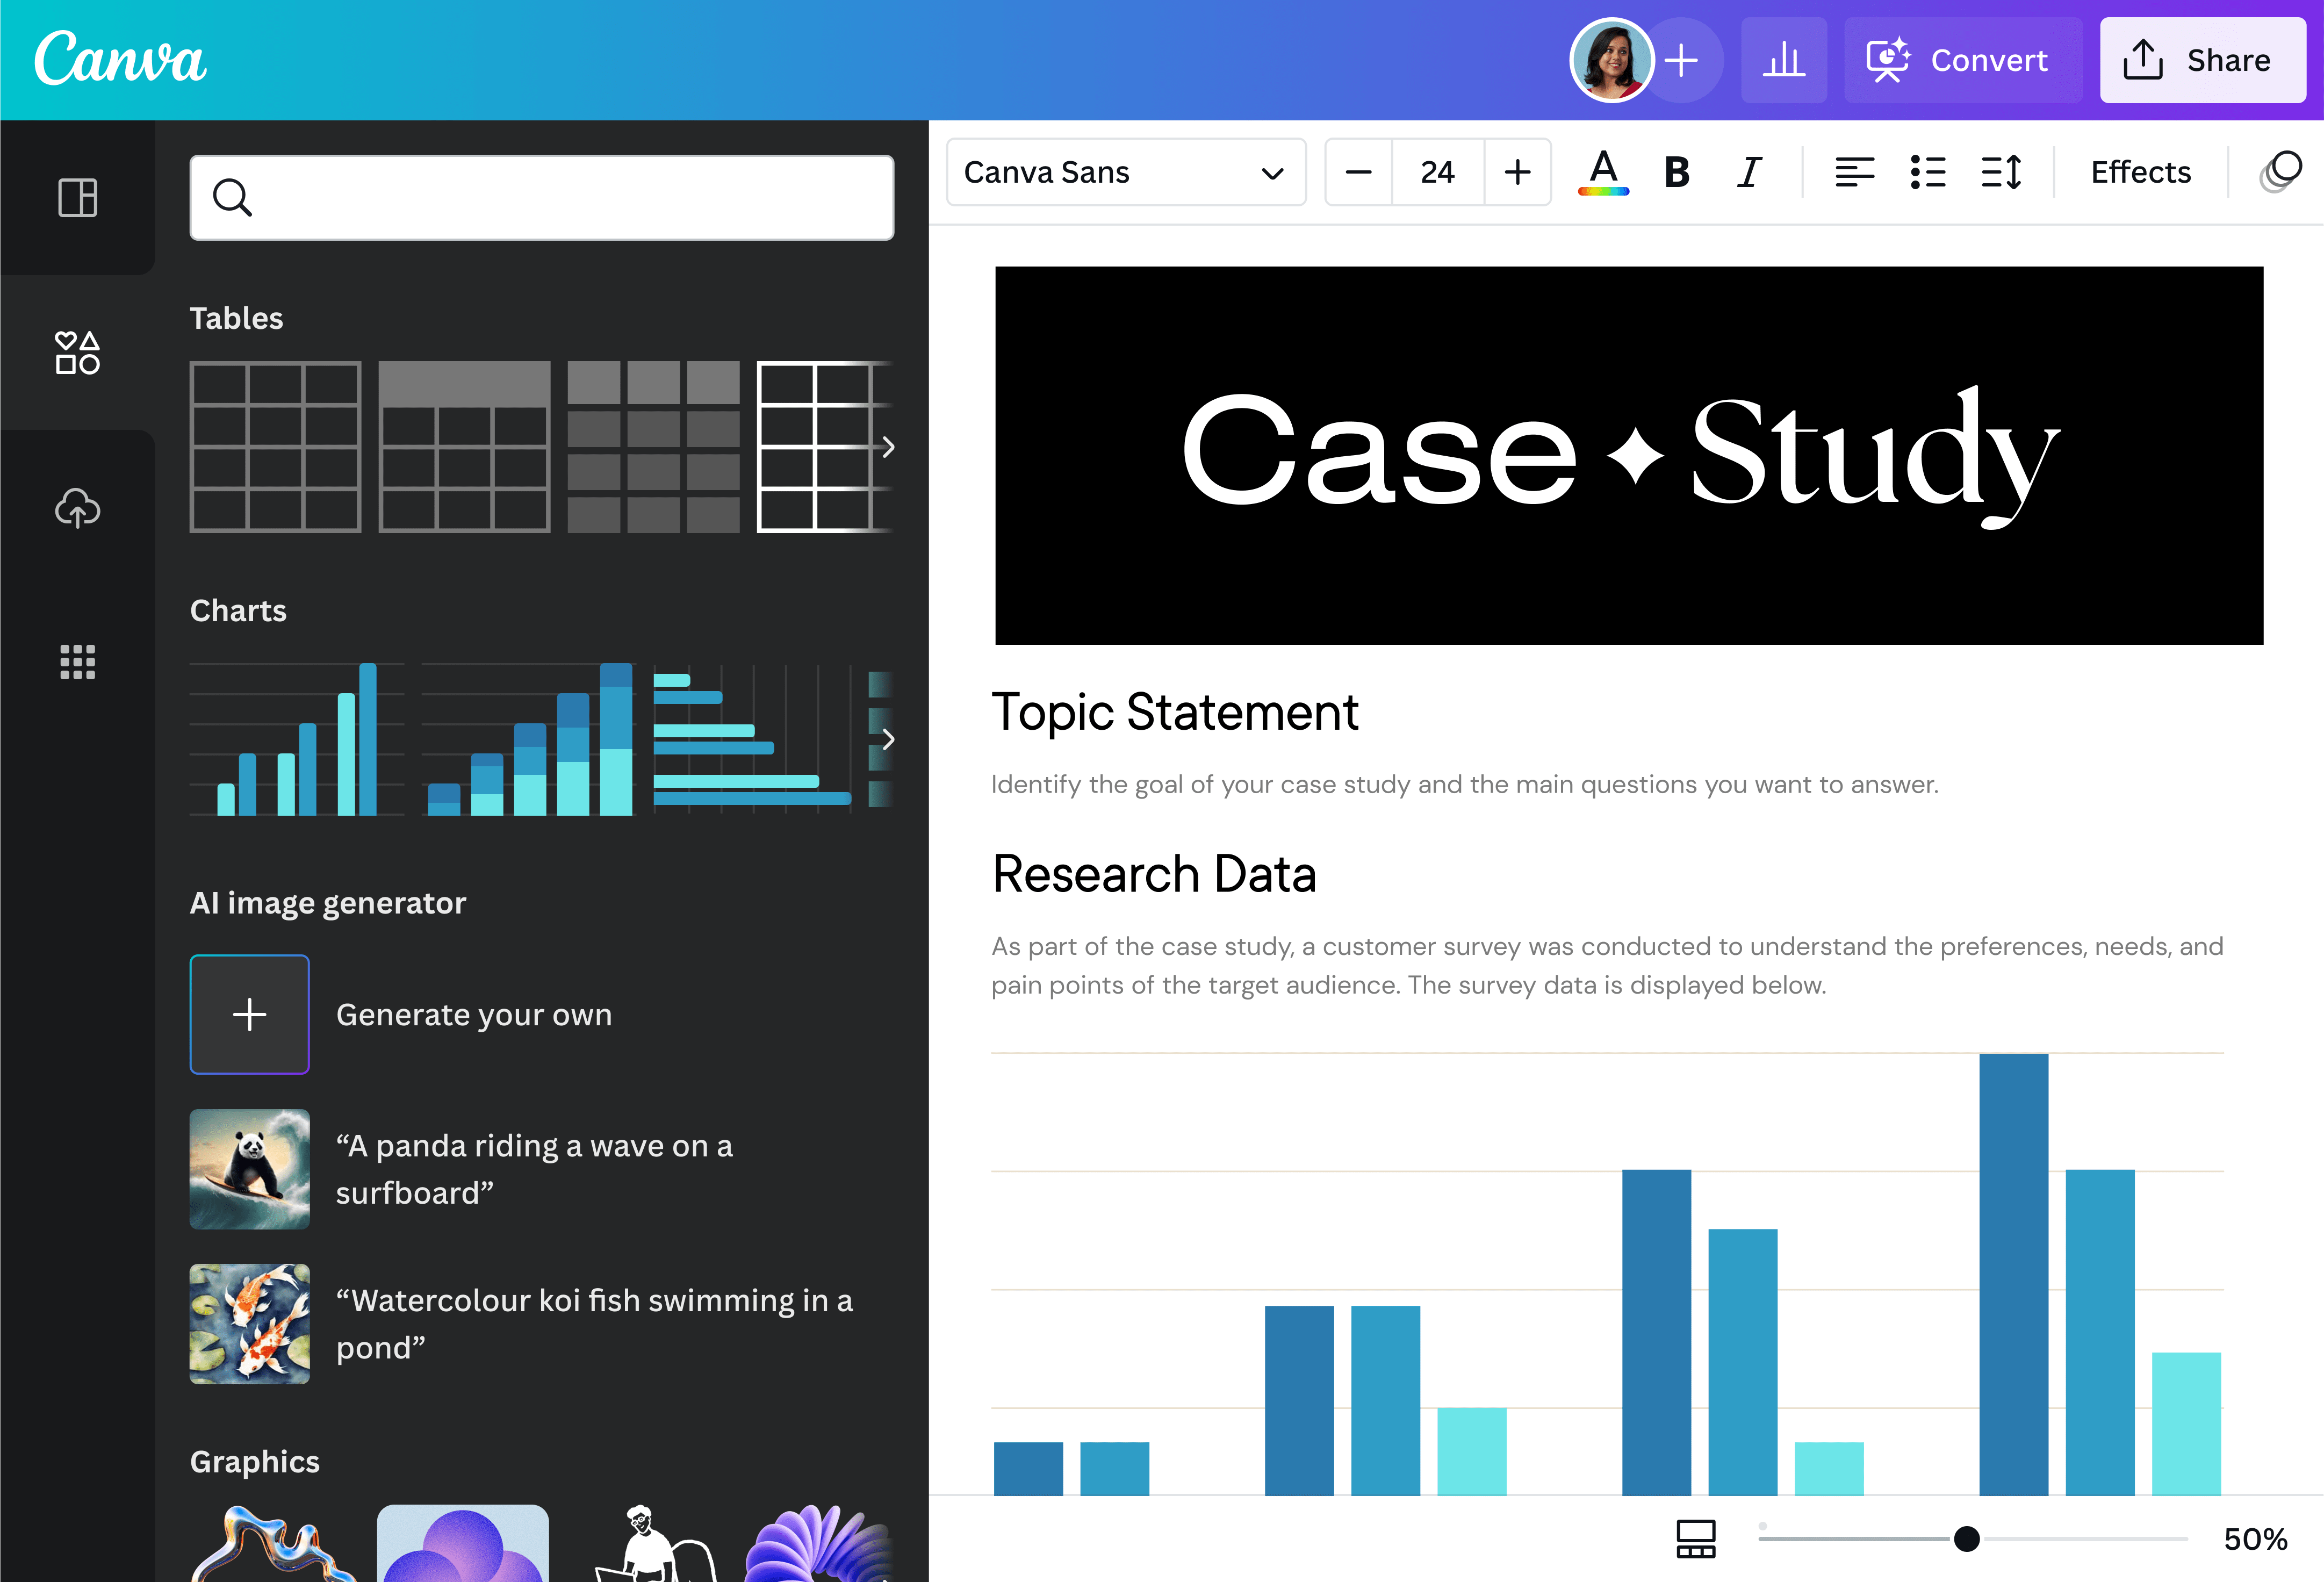
Task: Click the Share button
Action: coord(2202,60)
